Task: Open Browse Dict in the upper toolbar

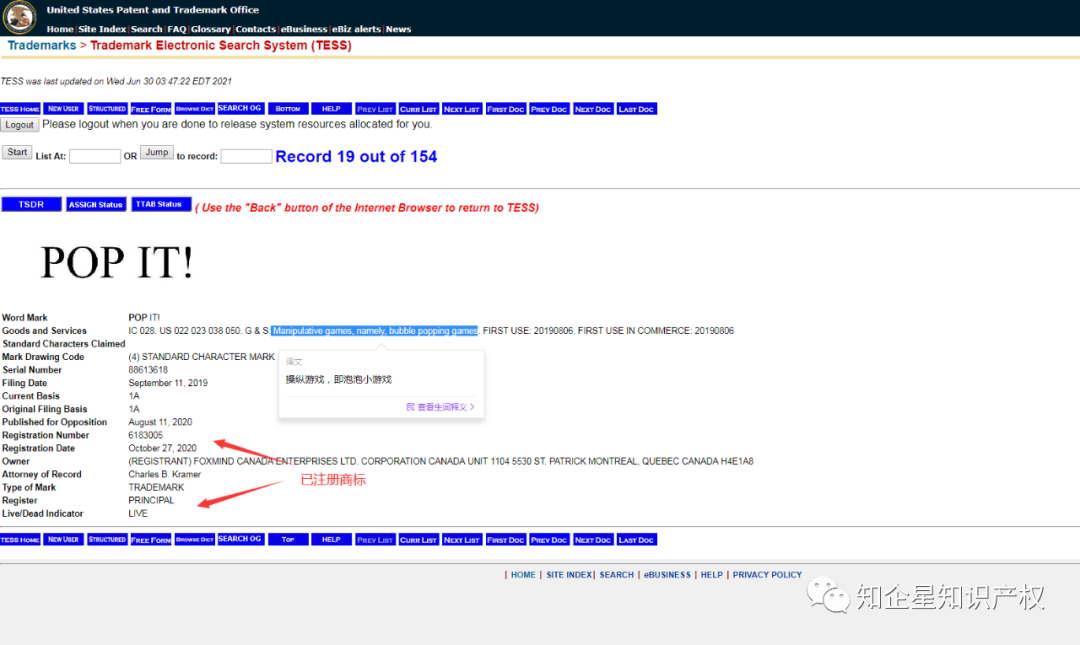Action: [195, 109]
